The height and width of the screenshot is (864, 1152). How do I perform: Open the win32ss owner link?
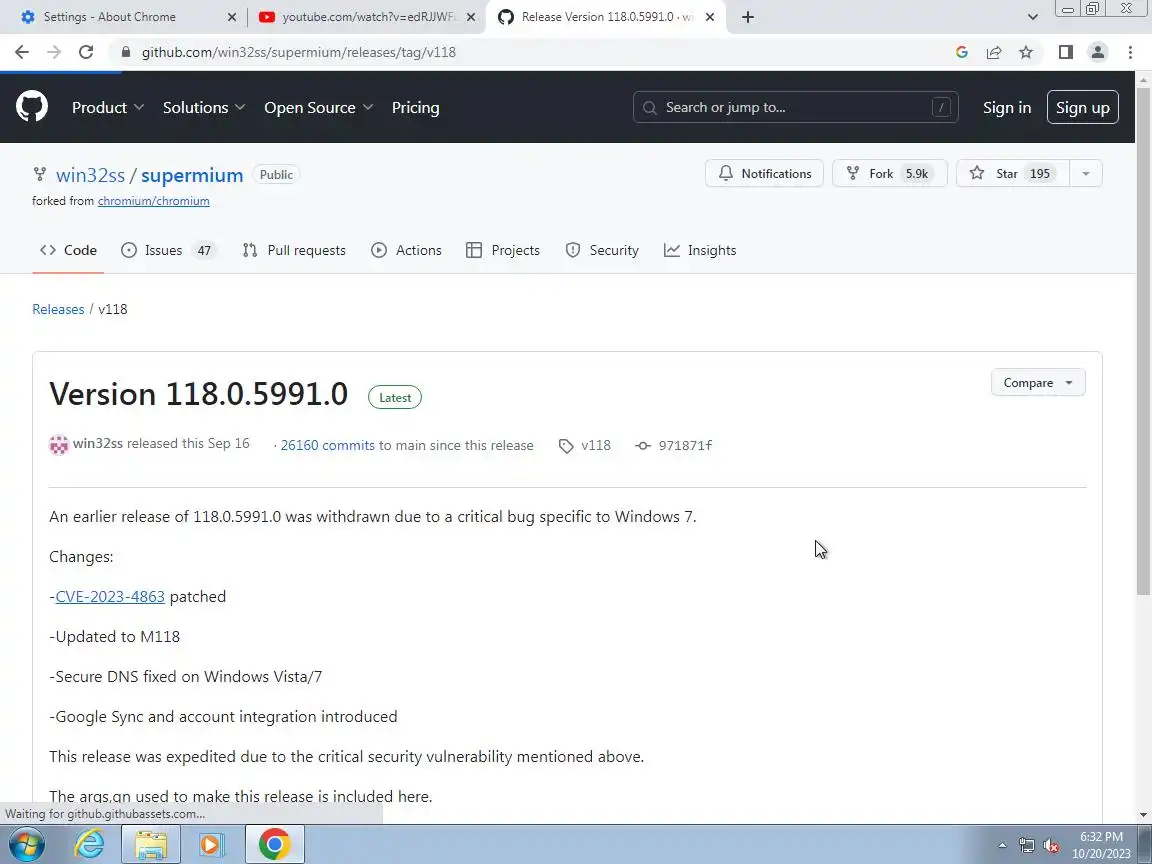(x=90, y=175)
